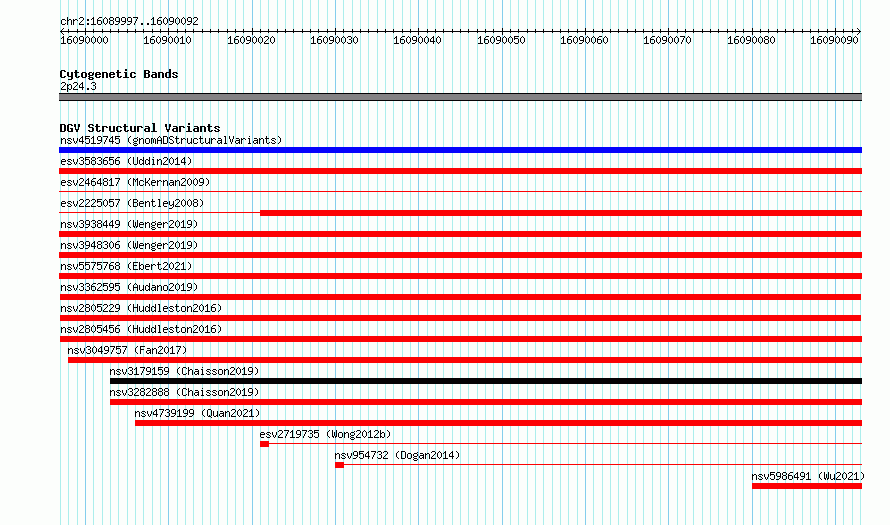This screenshot has height=525, width=890.
Task: Select nsv2805229 (Huddleston2016) label
Action: (x=141, y=308)
